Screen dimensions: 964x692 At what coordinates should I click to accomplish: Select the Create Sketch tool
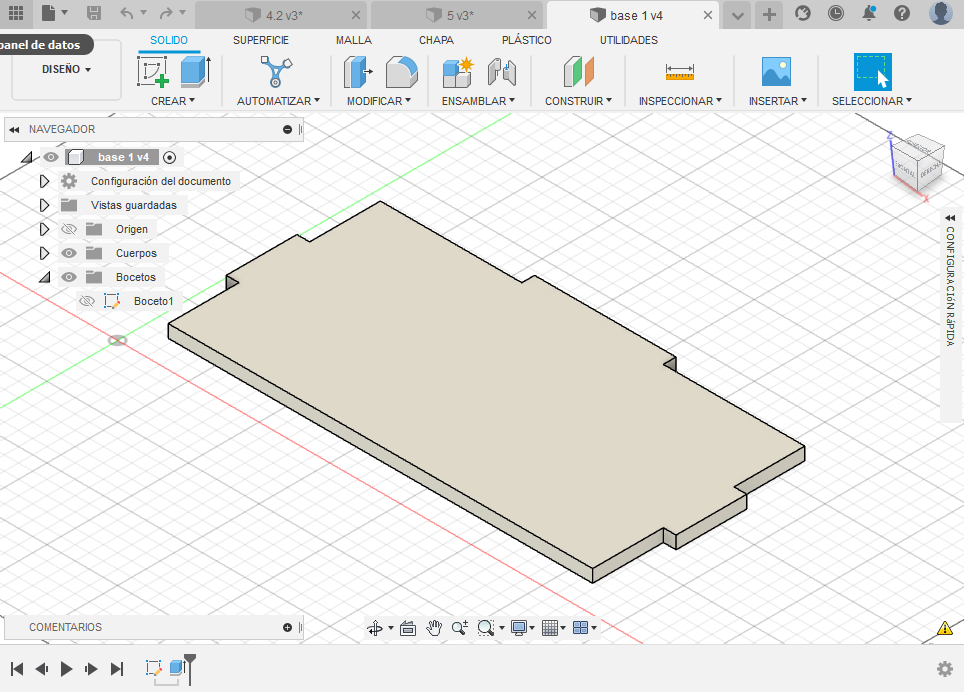click(152, 71)
